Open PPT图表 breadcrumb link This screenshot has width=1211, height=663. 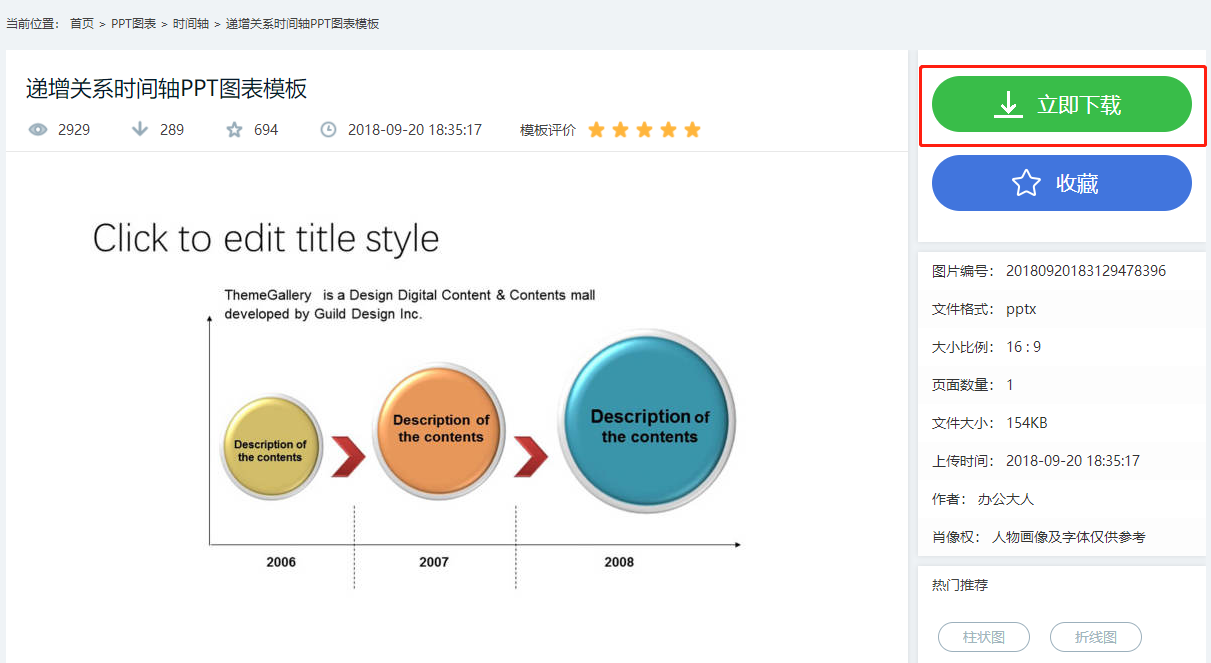(x=134, y=23)
